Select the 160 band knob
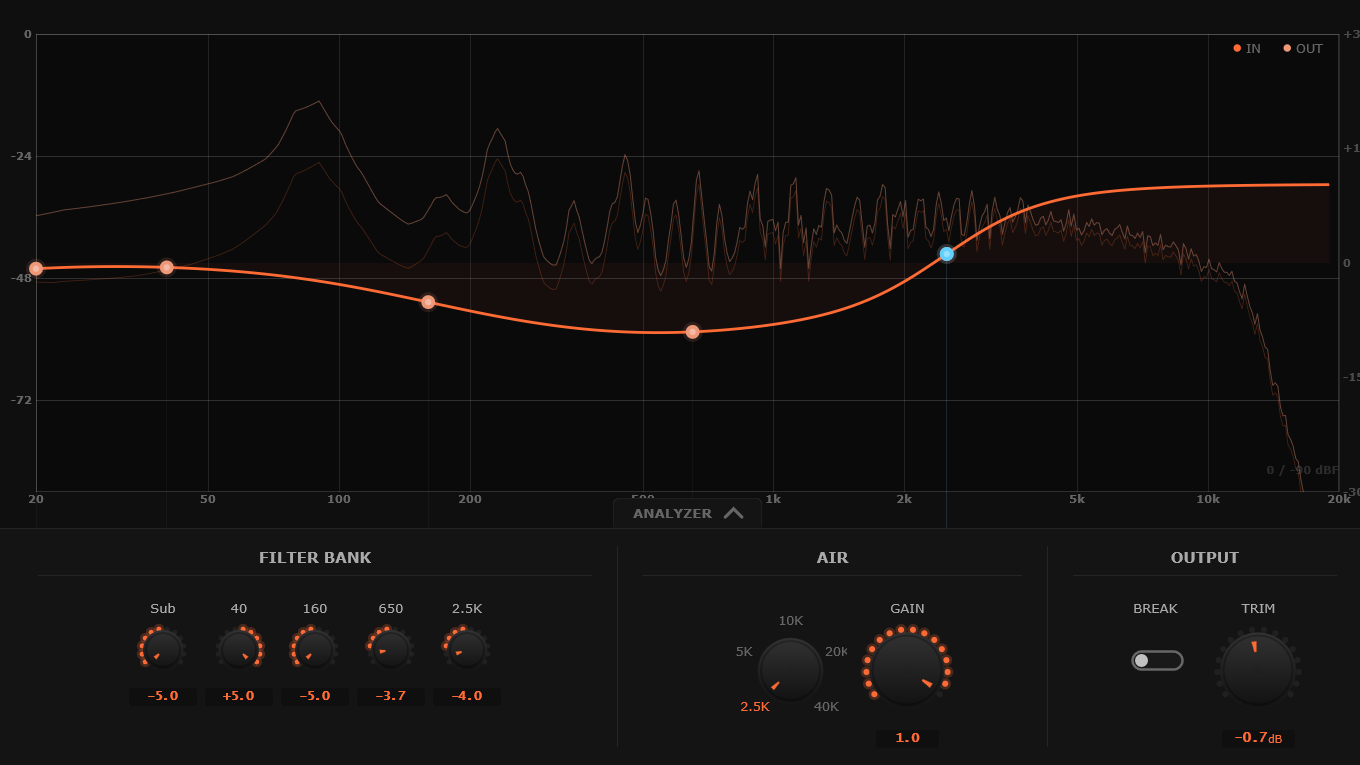Image resolution: width=1360 pixels, height=765 pixels. click(314, 648)
